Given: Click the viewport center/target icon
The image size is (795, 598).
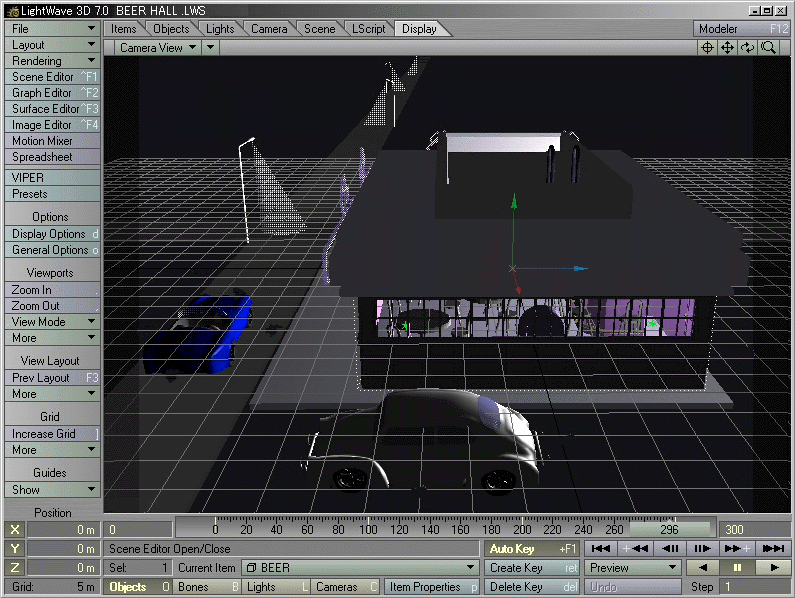Looking at the screenshot, I should tap(708, 47).
